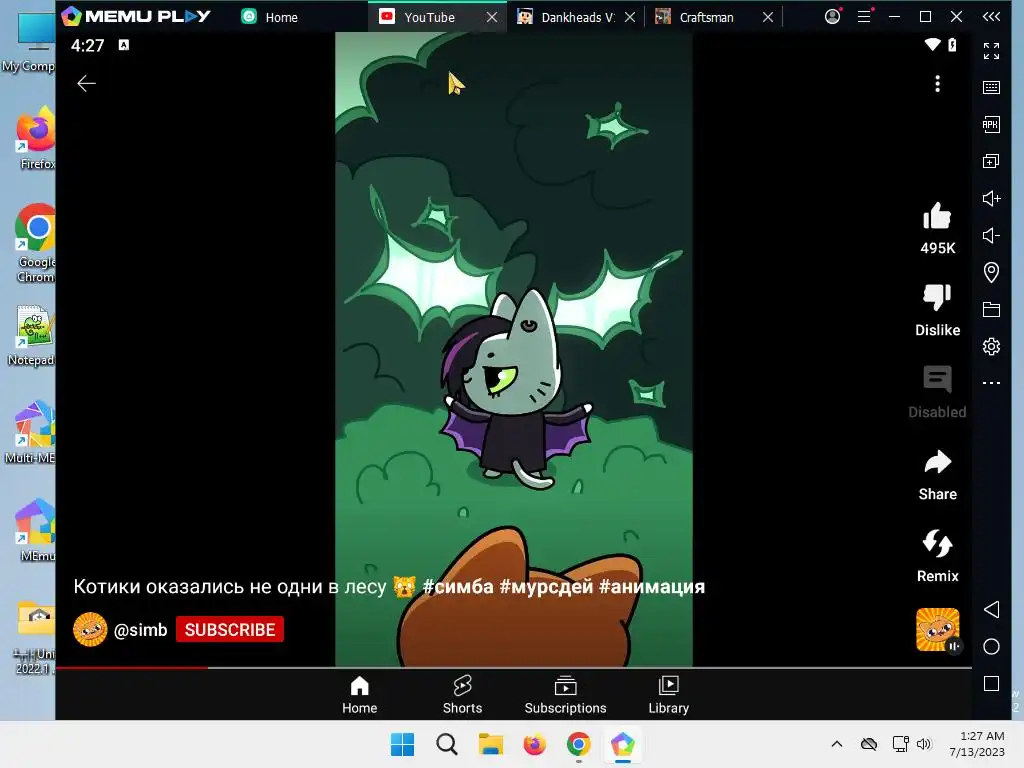
Task: Open the #анимация hashtag
Action: 652,586
